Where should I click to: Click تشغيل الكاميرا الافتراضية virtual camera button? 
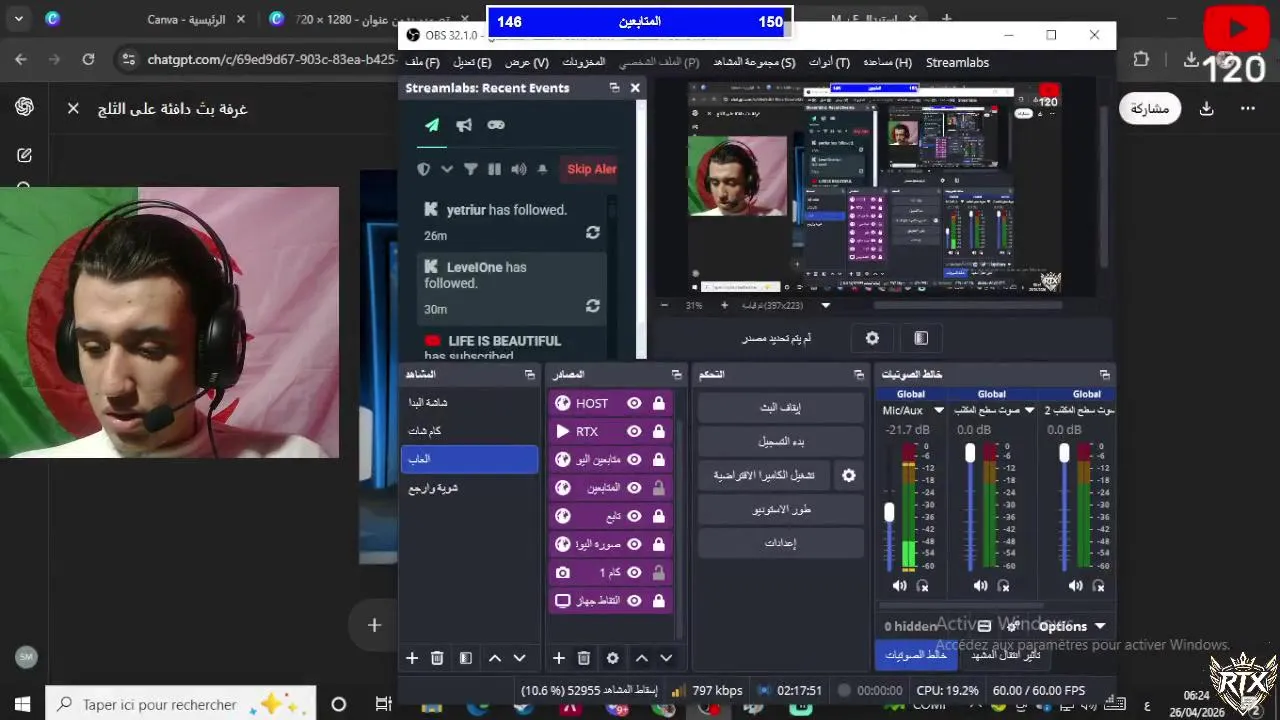764,475
